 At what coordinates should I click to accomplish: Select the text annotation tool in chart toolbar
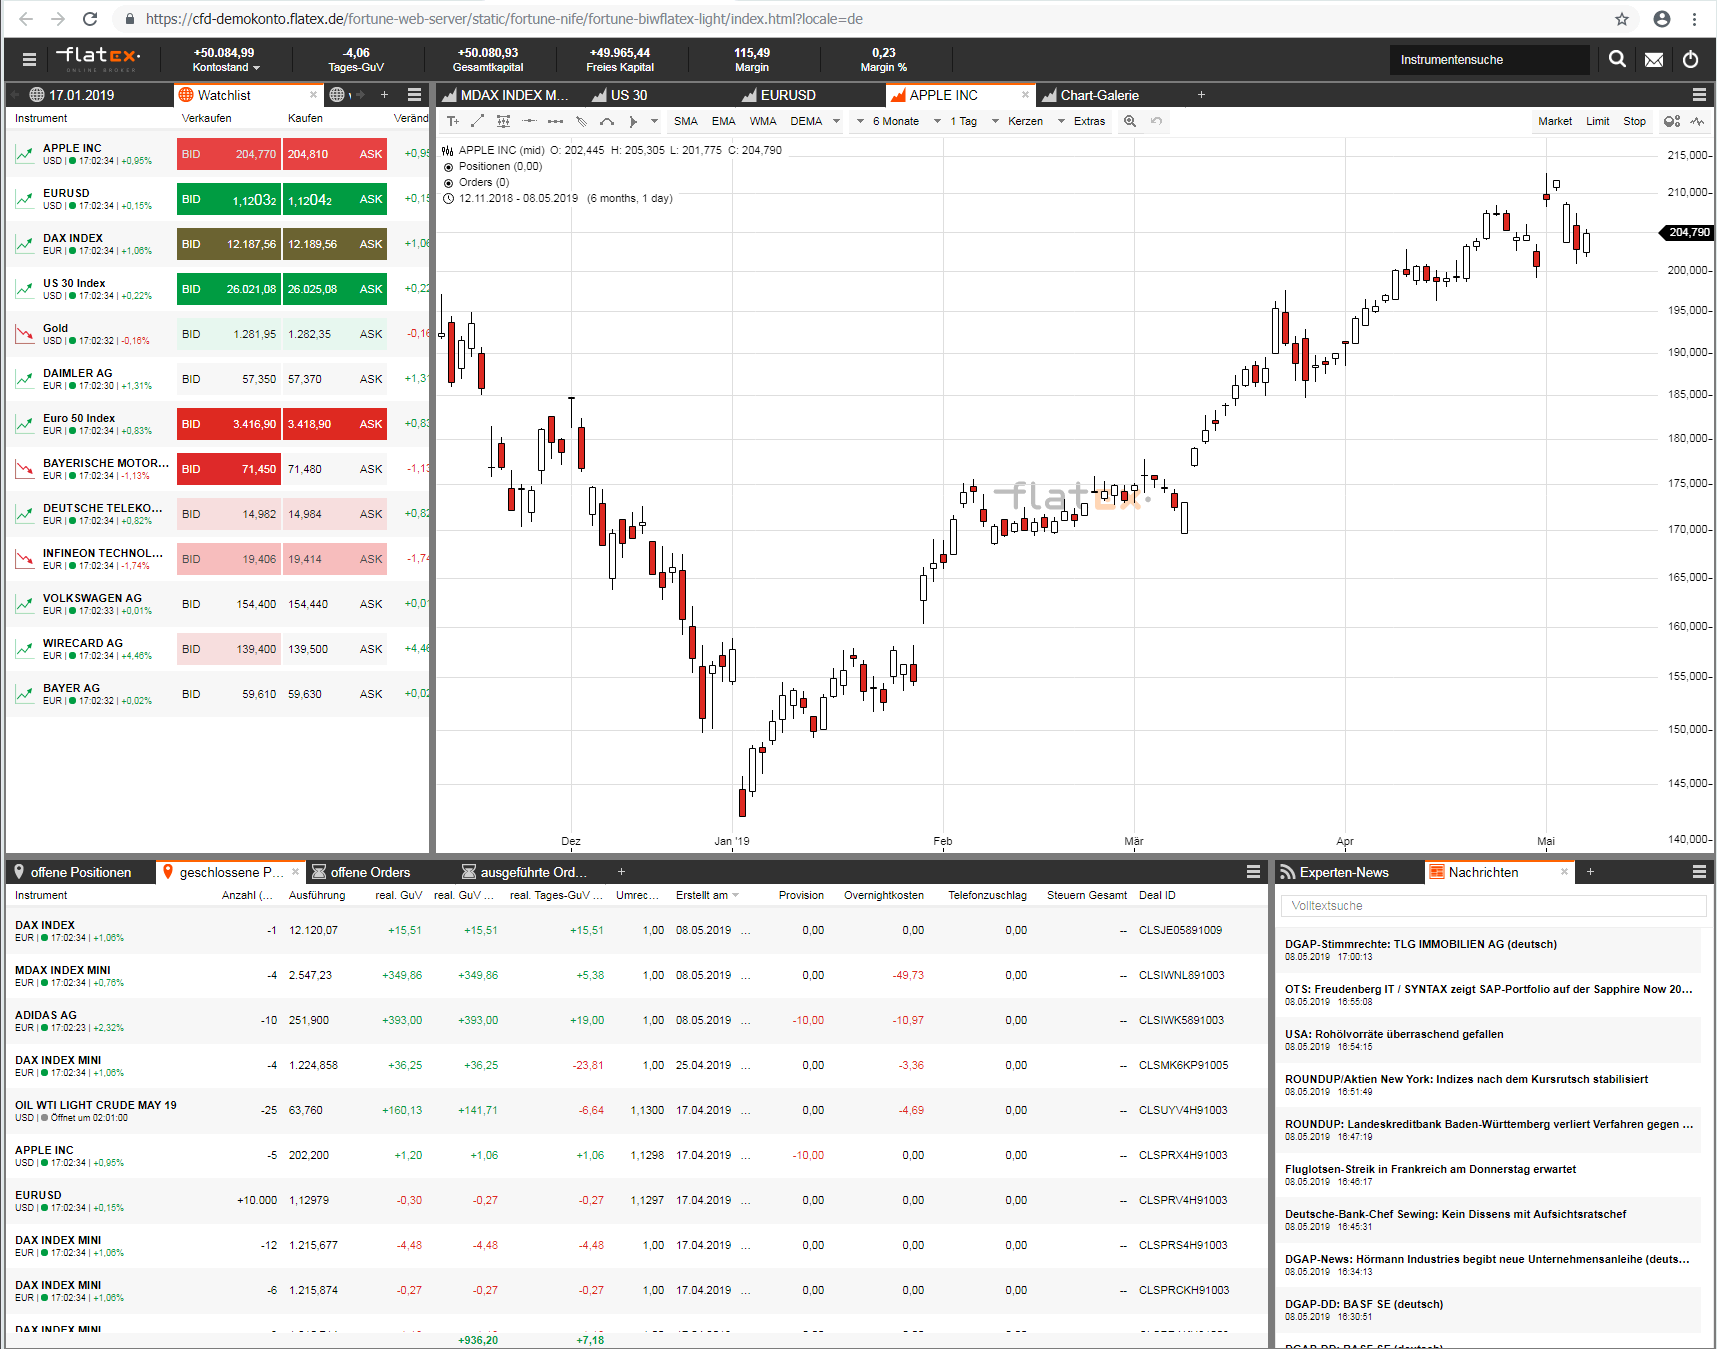[x=453, y=121]
